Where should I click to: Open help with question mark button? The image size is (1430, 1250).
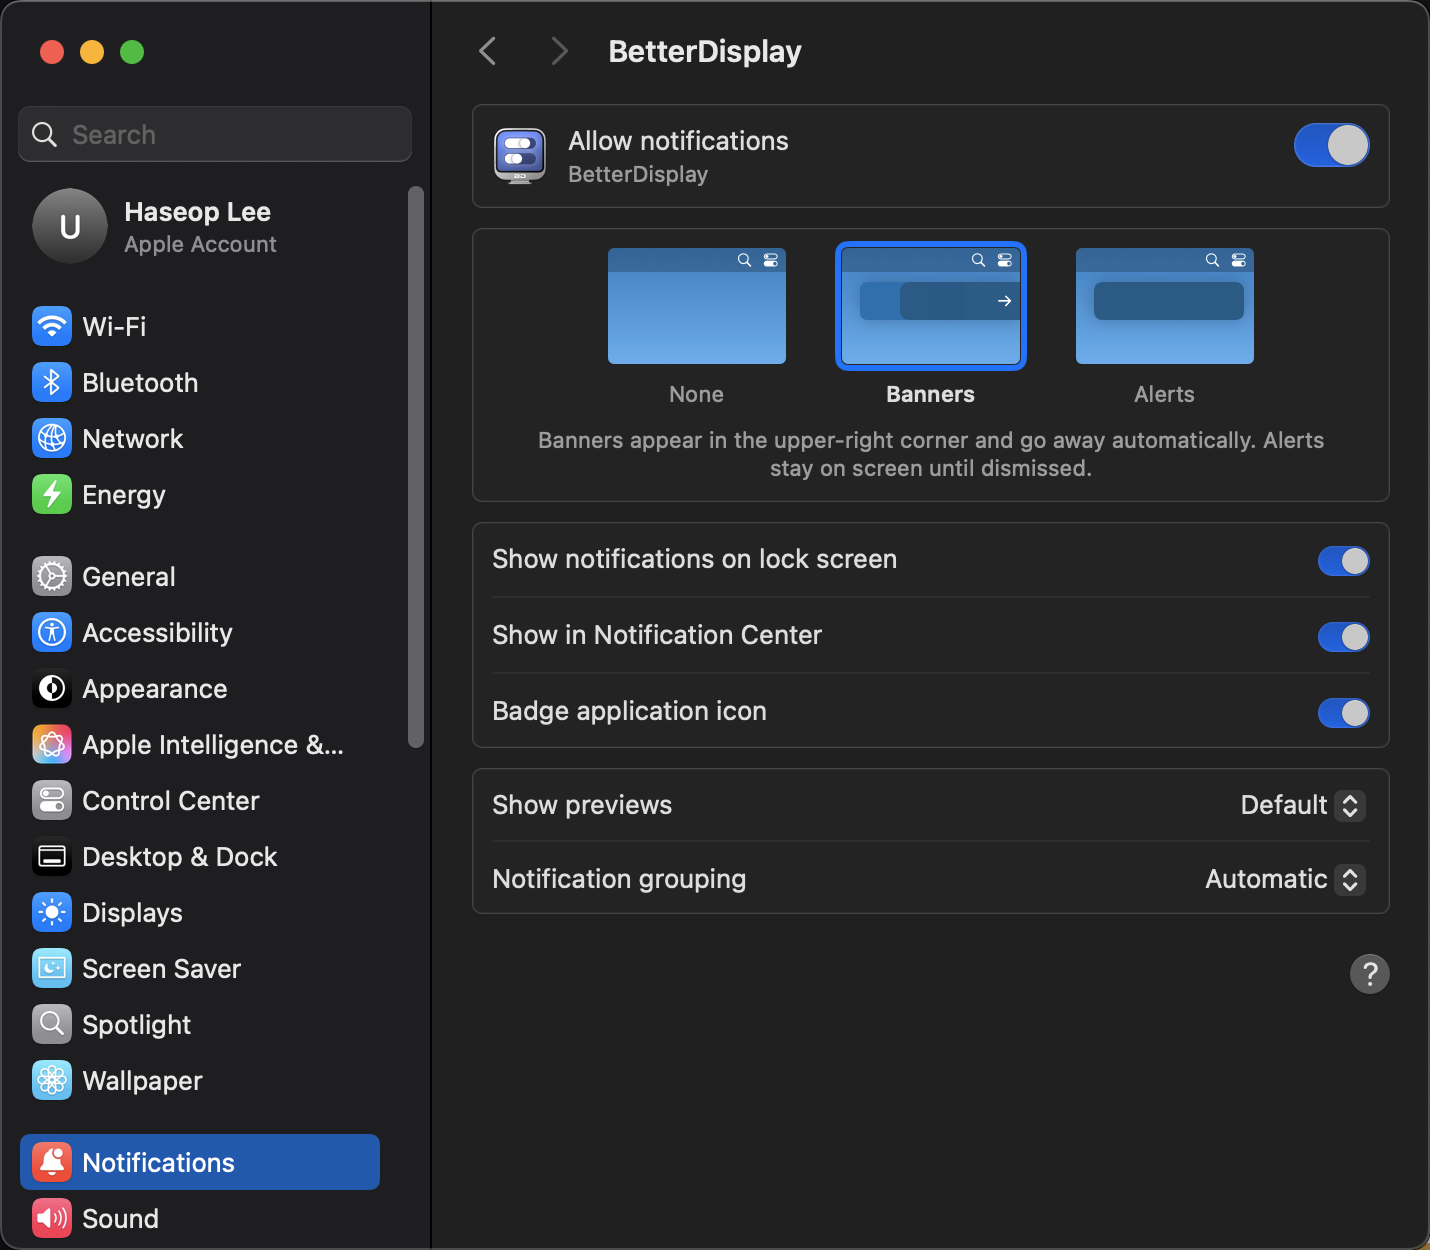click(1370, 973)
